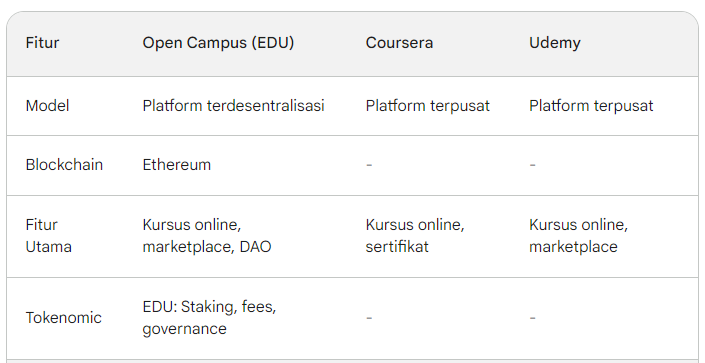Click the Coursera column header
This screenshot has height=363, width=705.
tap(399, 43)
